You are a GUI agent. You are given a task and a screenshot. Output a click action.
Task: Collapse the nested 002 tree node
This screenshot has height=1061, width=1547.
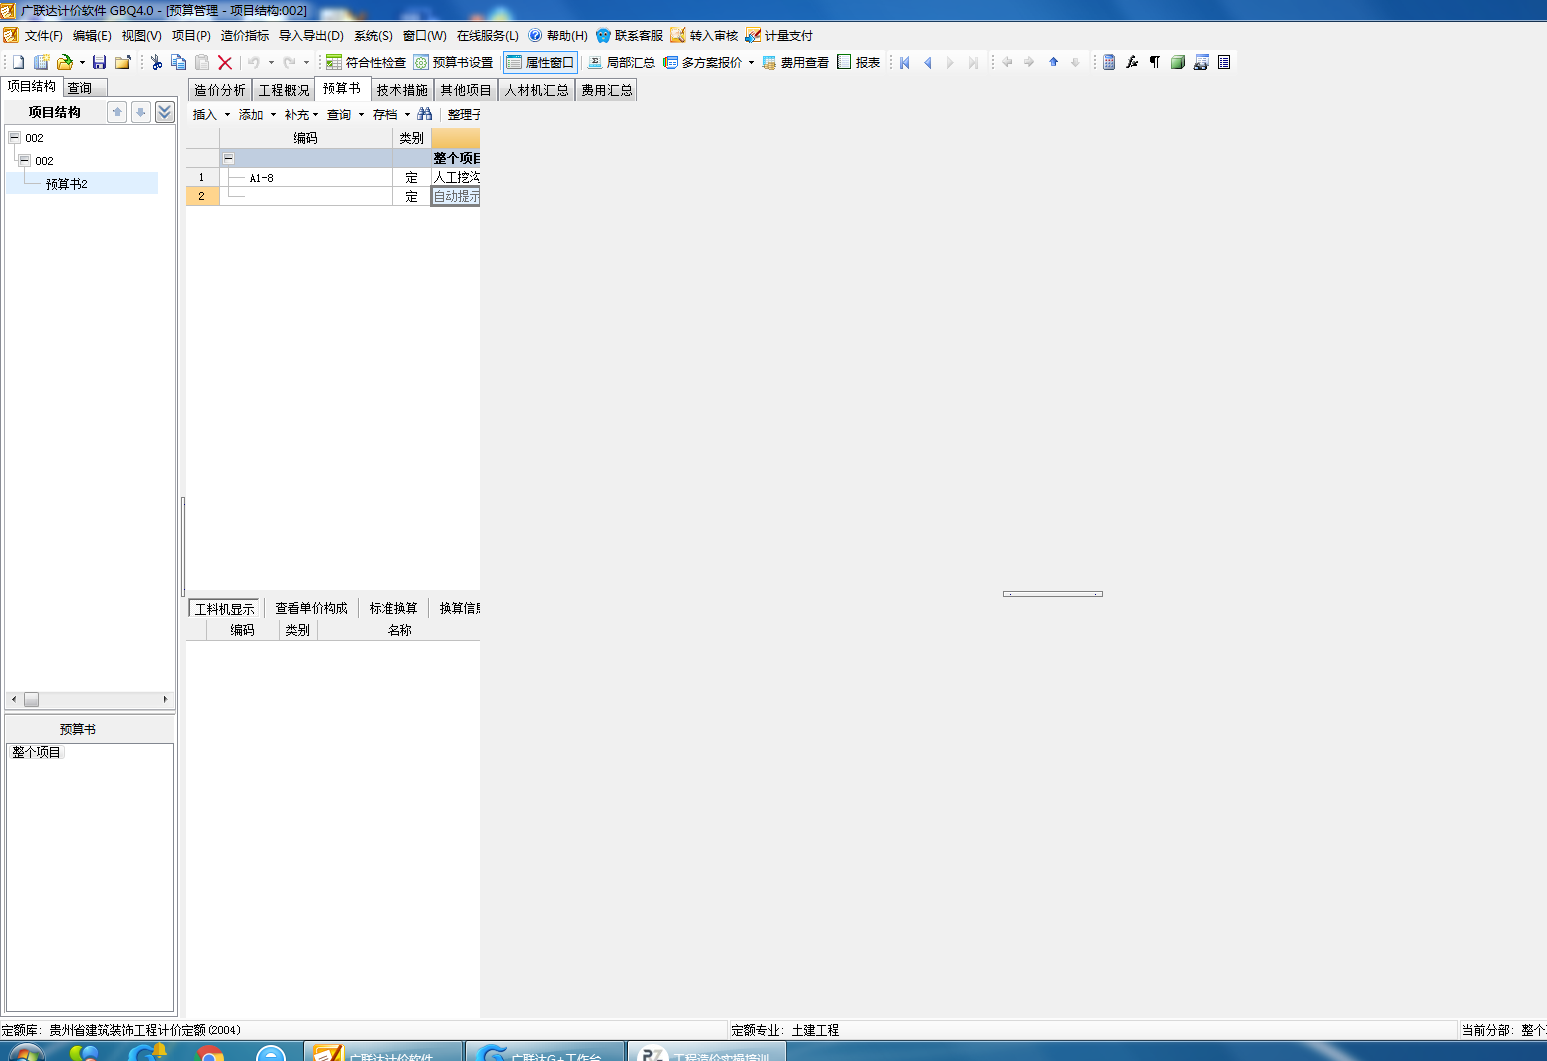[x=25, y=160]
